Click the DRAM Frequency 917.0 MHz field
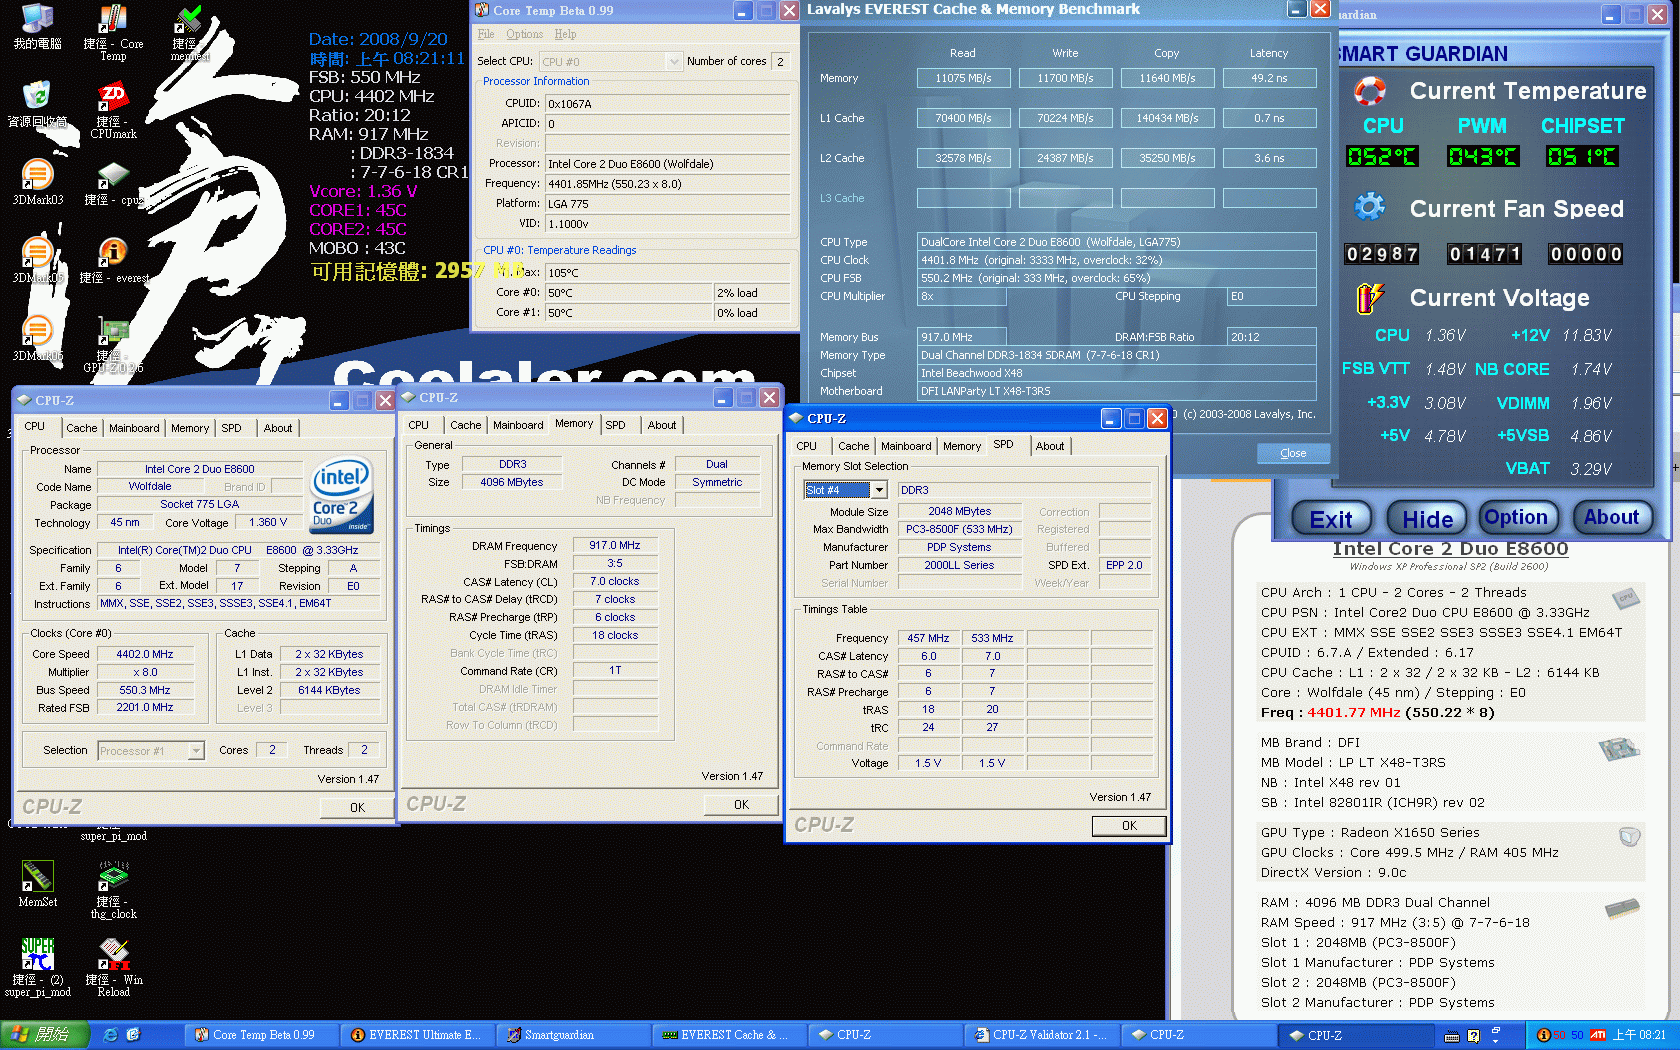Screen dimensions: 1680x1050 click(616, 546)
